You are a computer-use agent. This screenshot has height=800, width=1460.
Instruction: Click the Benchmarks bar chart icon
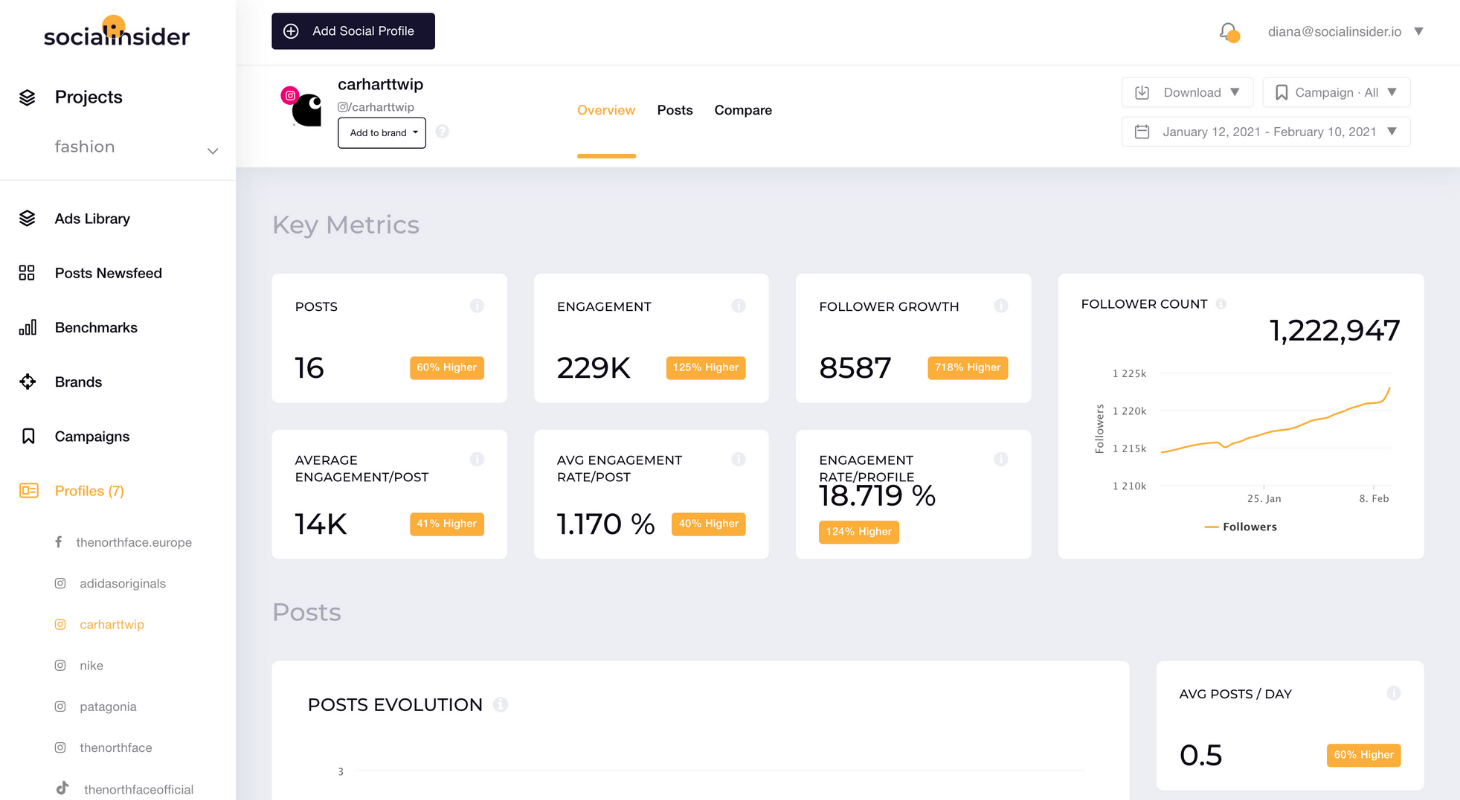(27, 327)
